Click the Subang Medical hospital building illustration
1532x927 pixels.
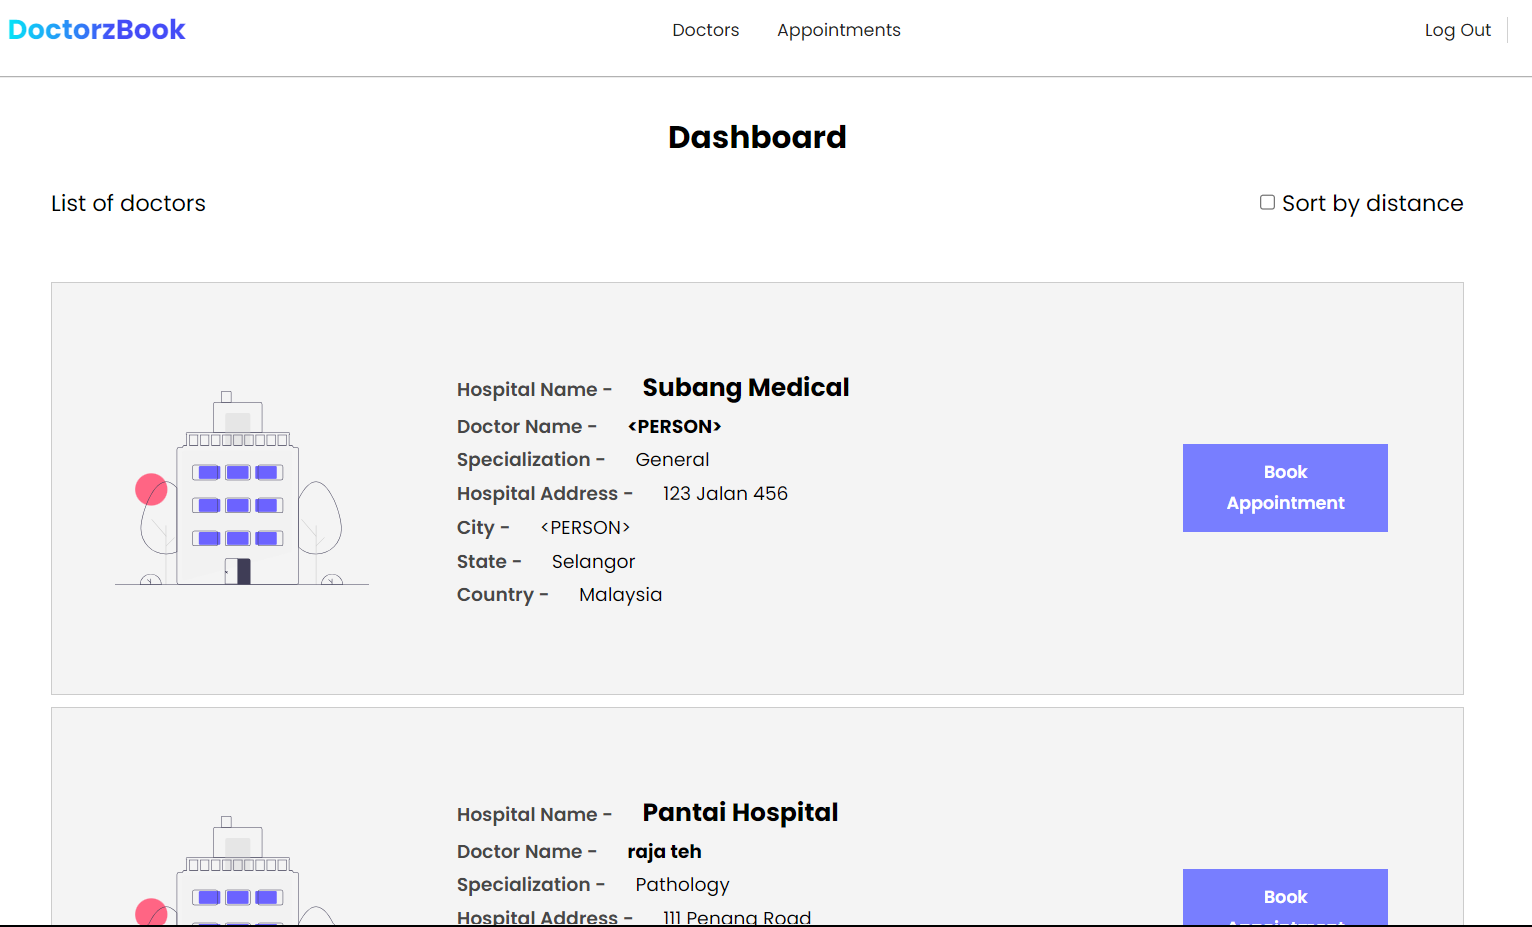[x=240, y=487]
